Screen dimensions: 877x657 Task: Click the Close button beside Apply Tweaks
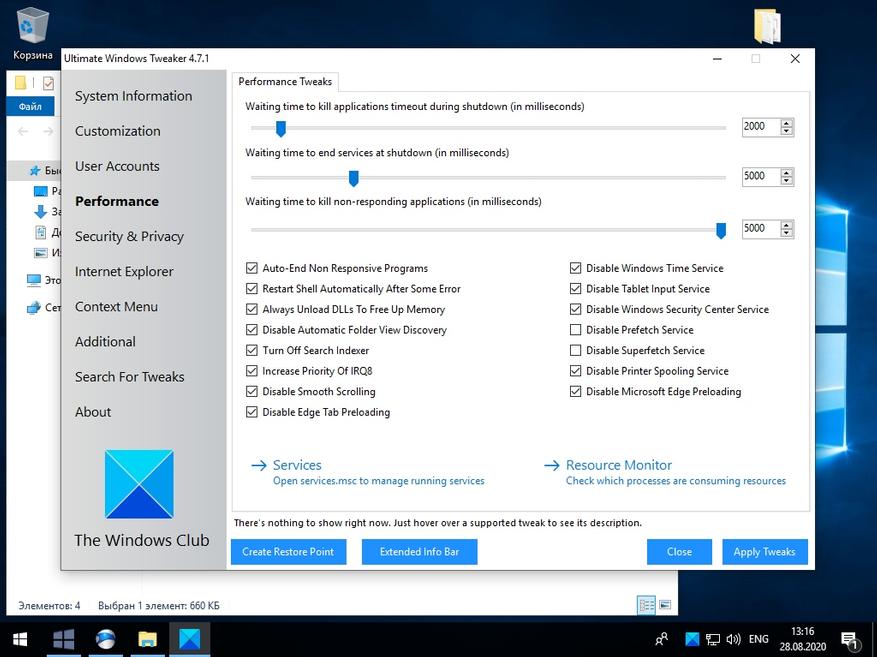click(679, 552)
